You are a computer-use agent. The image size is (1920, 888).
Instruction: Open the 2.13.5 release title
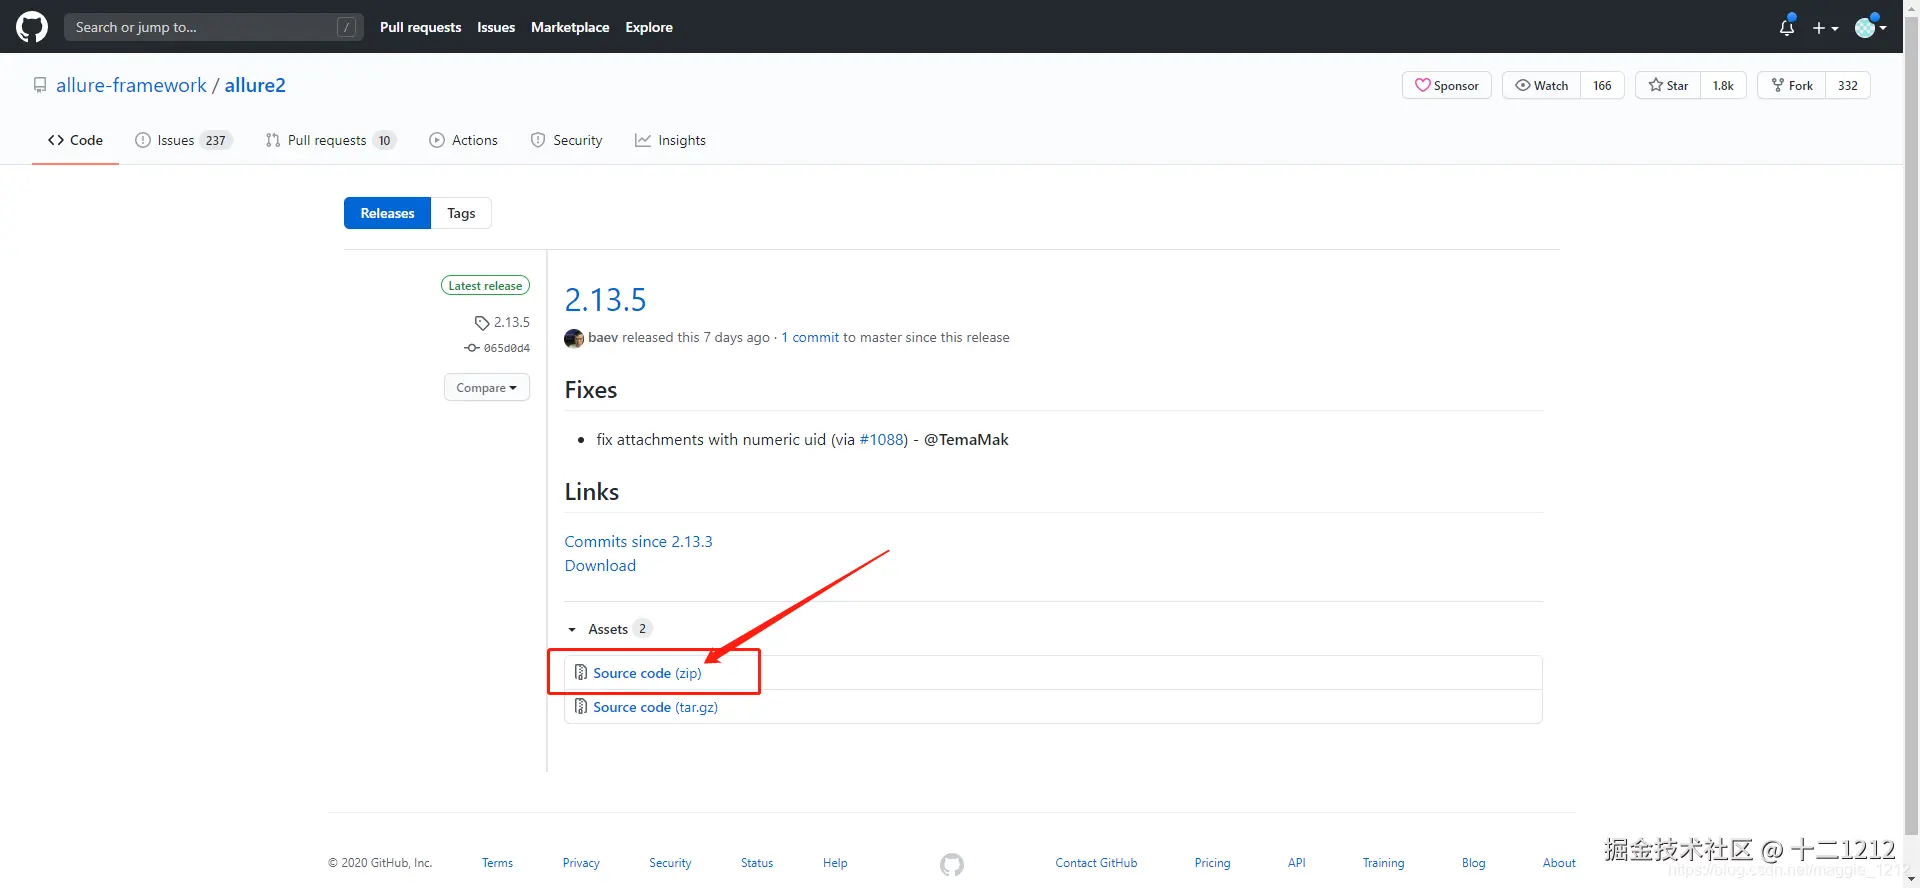(x=605, y=299)
